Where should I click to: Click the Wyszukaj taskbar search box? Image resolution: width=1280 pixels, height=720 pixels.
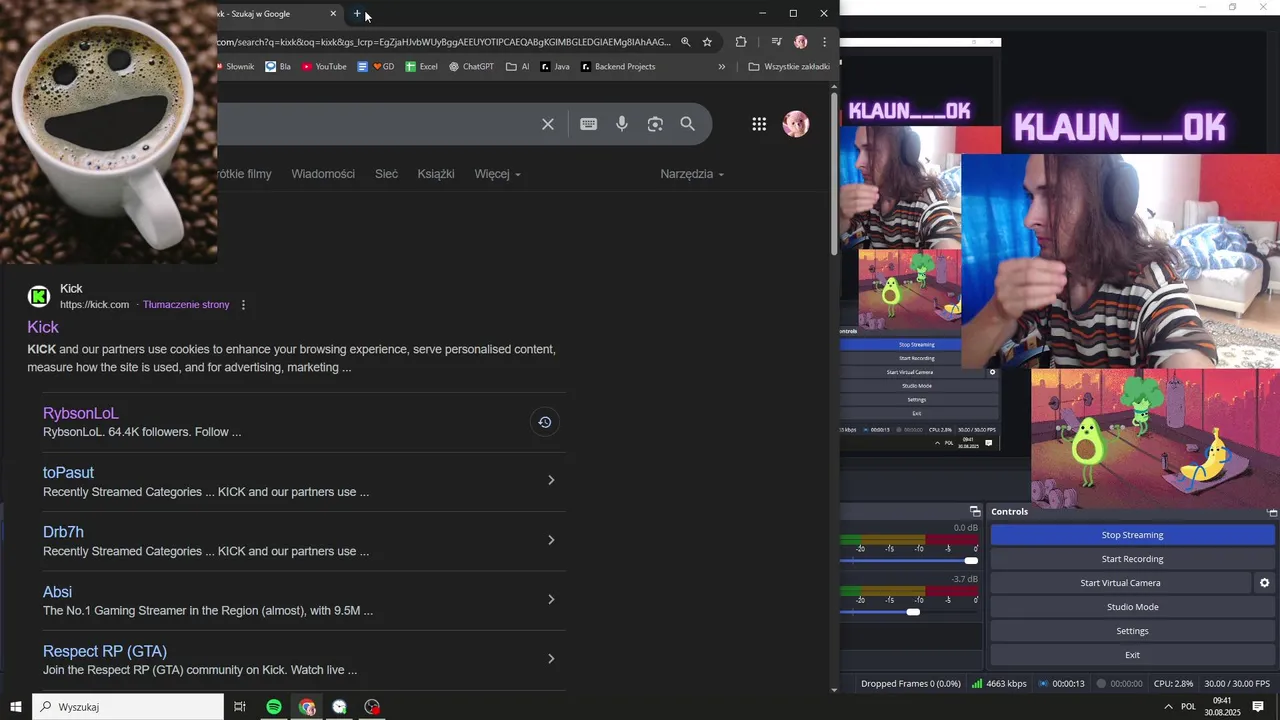(128, 707)
